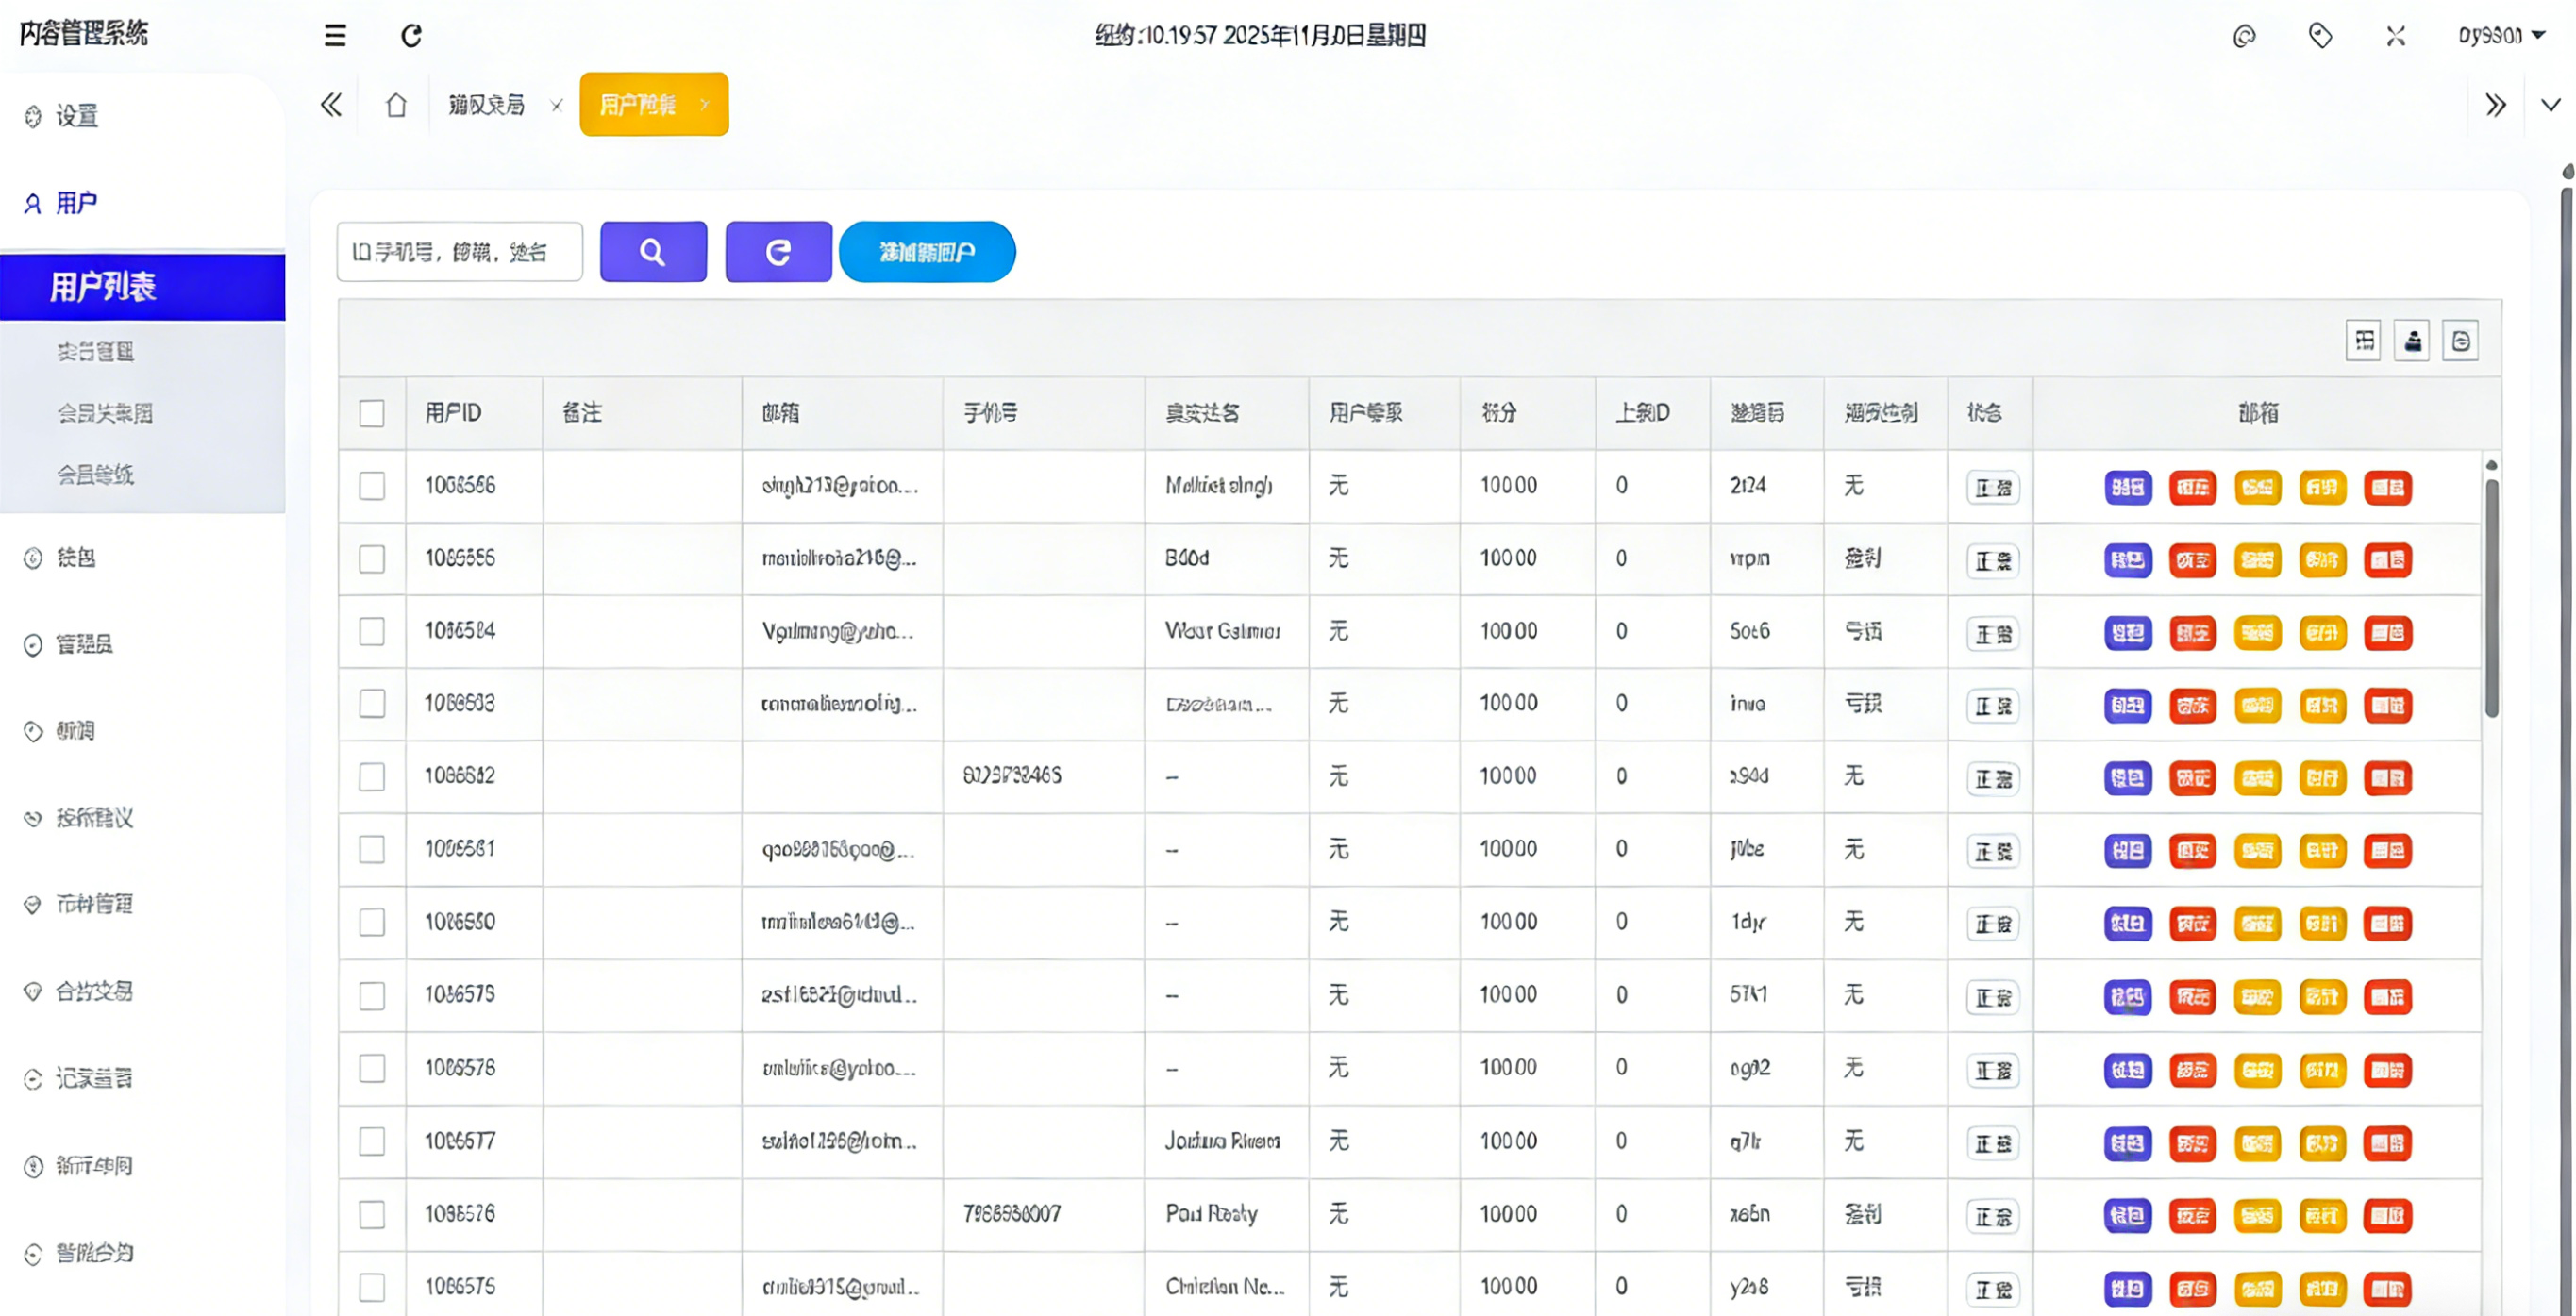Click the print icon above table
Viewport: 2576px width, 1316px height.
(x=2460, y=341)
